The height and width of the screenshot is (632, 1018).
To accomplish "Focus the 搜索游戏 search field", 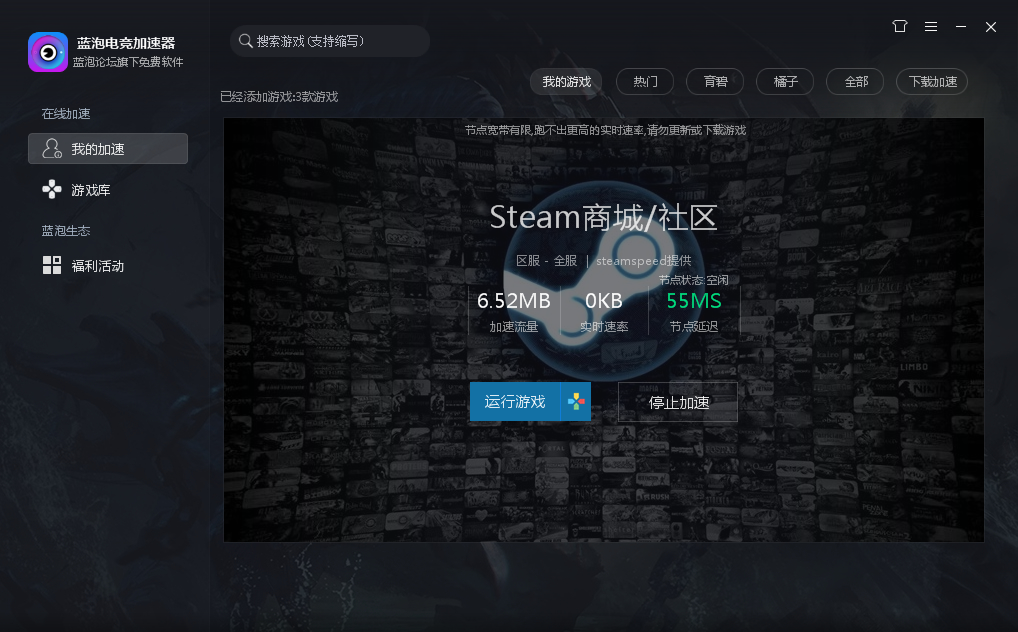I will [330, 41].
